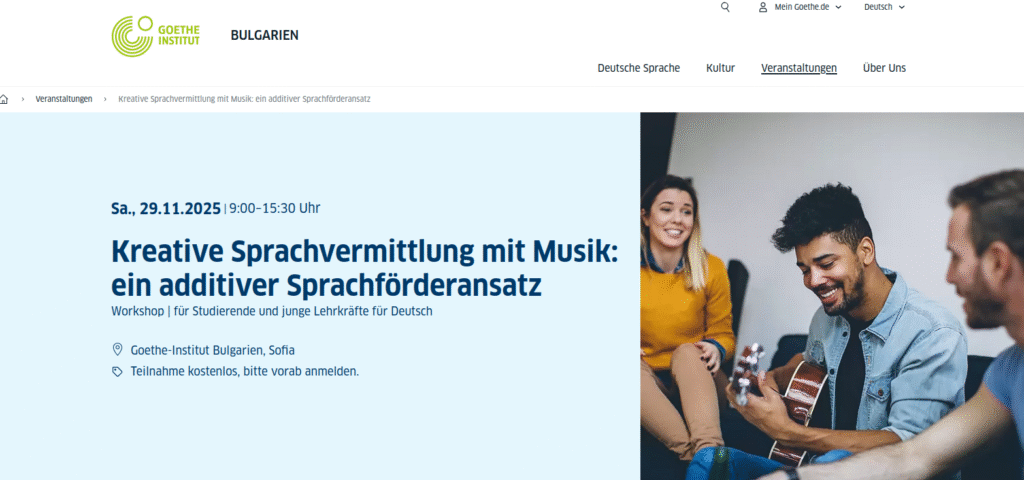The image size is (1024, 480).
Task: Click the guitar players event photo
Action: (x=832, y=296)
